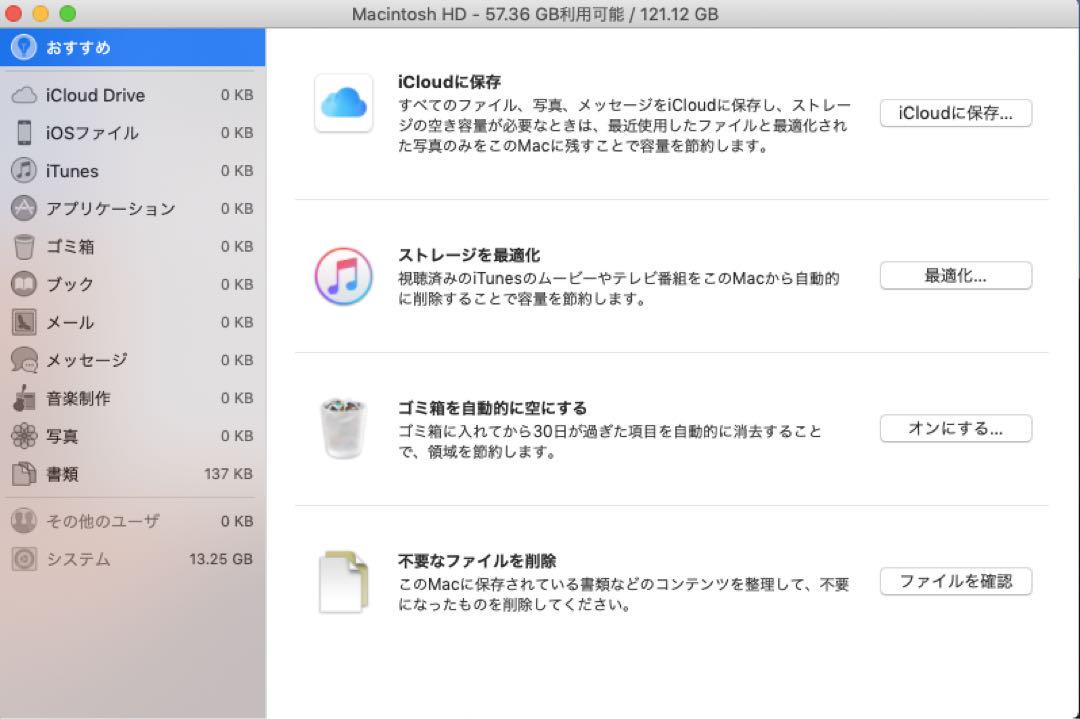The width and height of the screenshot is (1080, 719).
Task: Open the ブック category
Action: 132,284
